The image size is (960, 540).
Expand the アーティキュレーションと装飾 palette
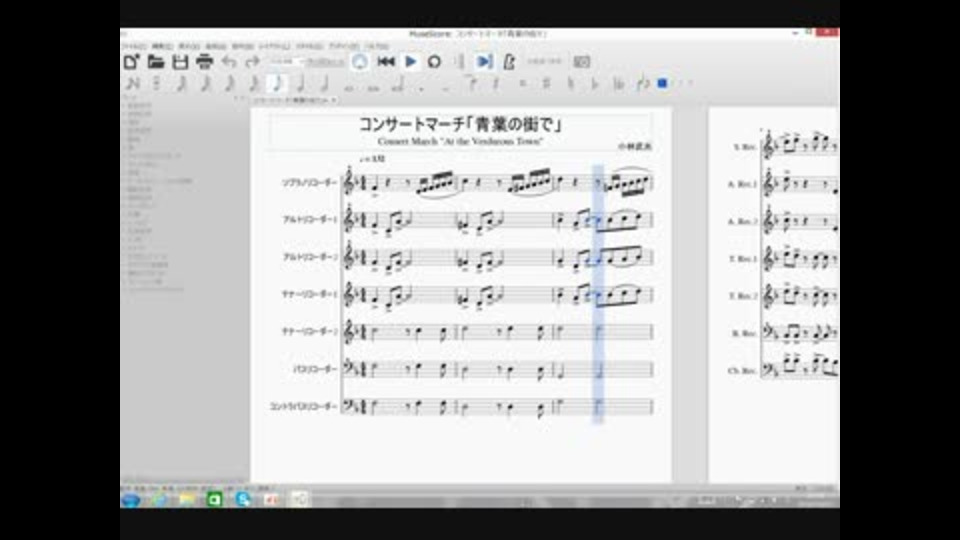[x=159, y=181]
